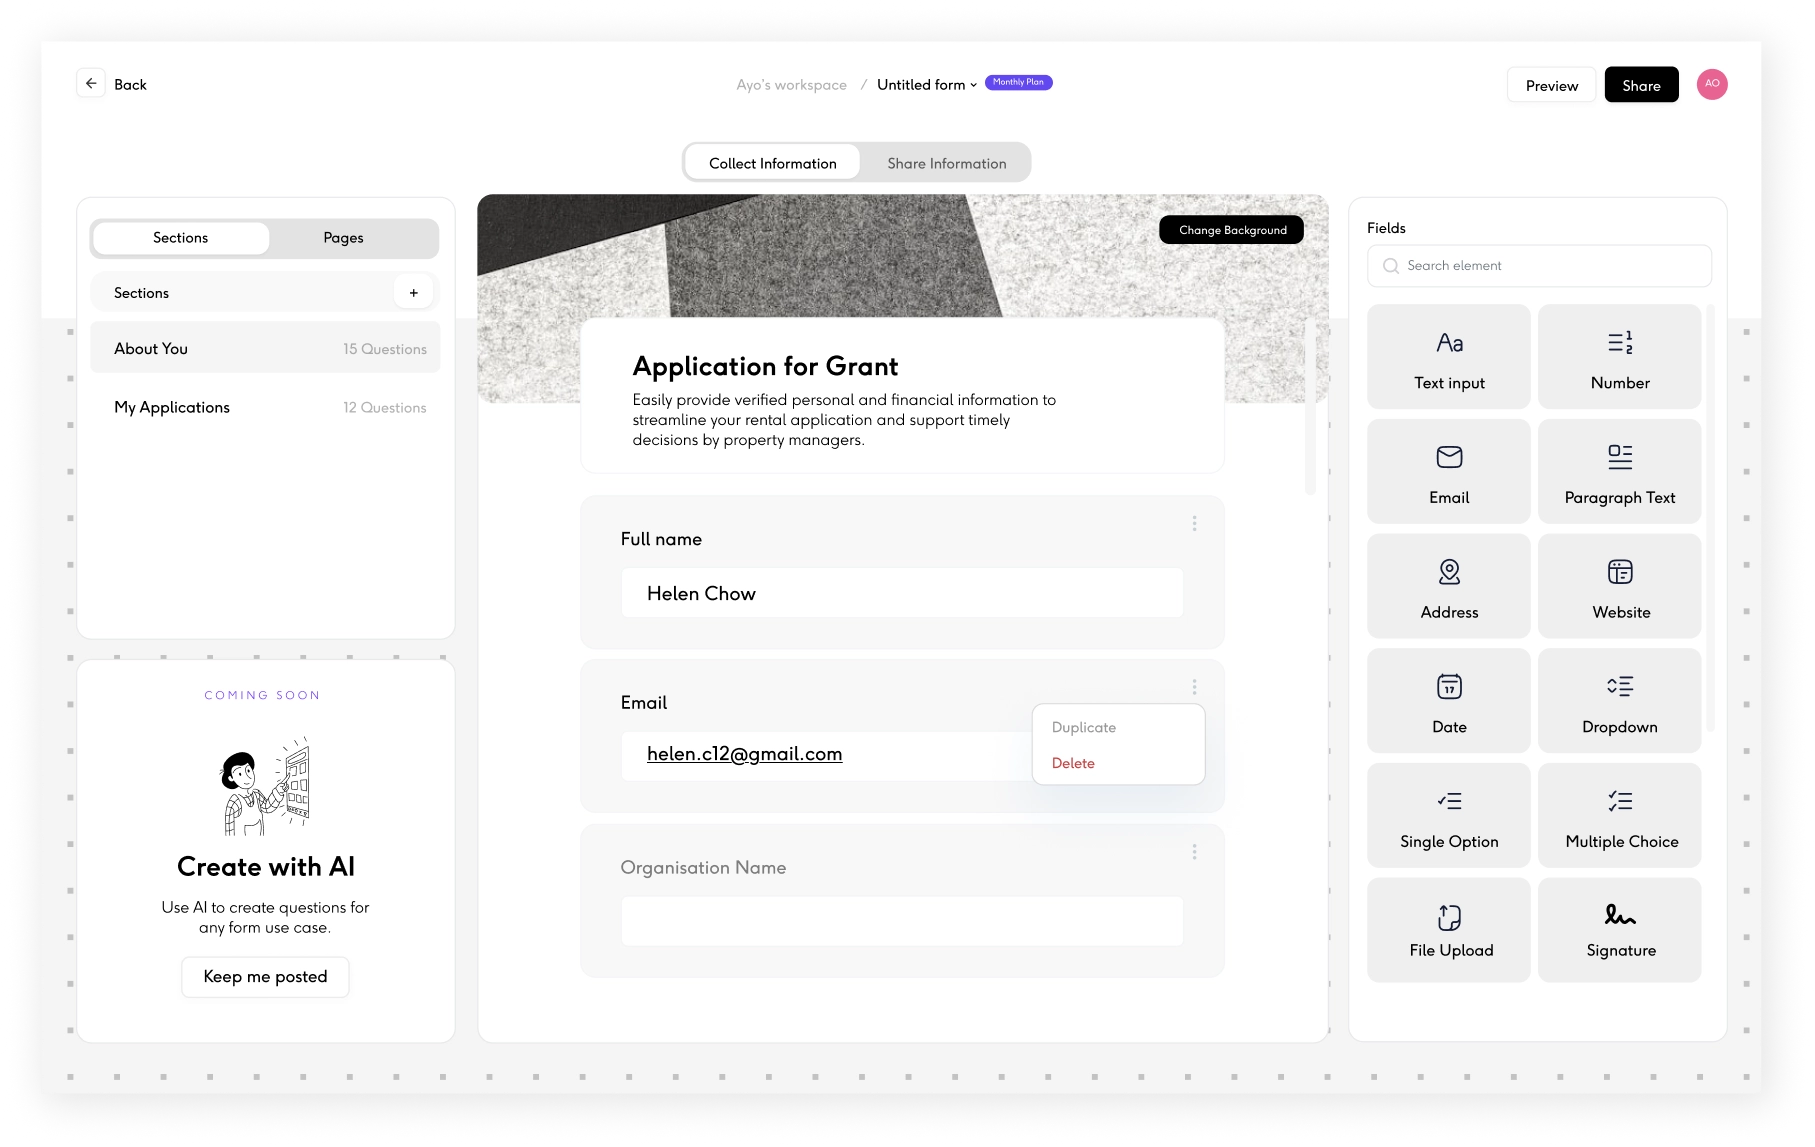
Task: Open the AO user avatar
Action: click(1711, 84)
